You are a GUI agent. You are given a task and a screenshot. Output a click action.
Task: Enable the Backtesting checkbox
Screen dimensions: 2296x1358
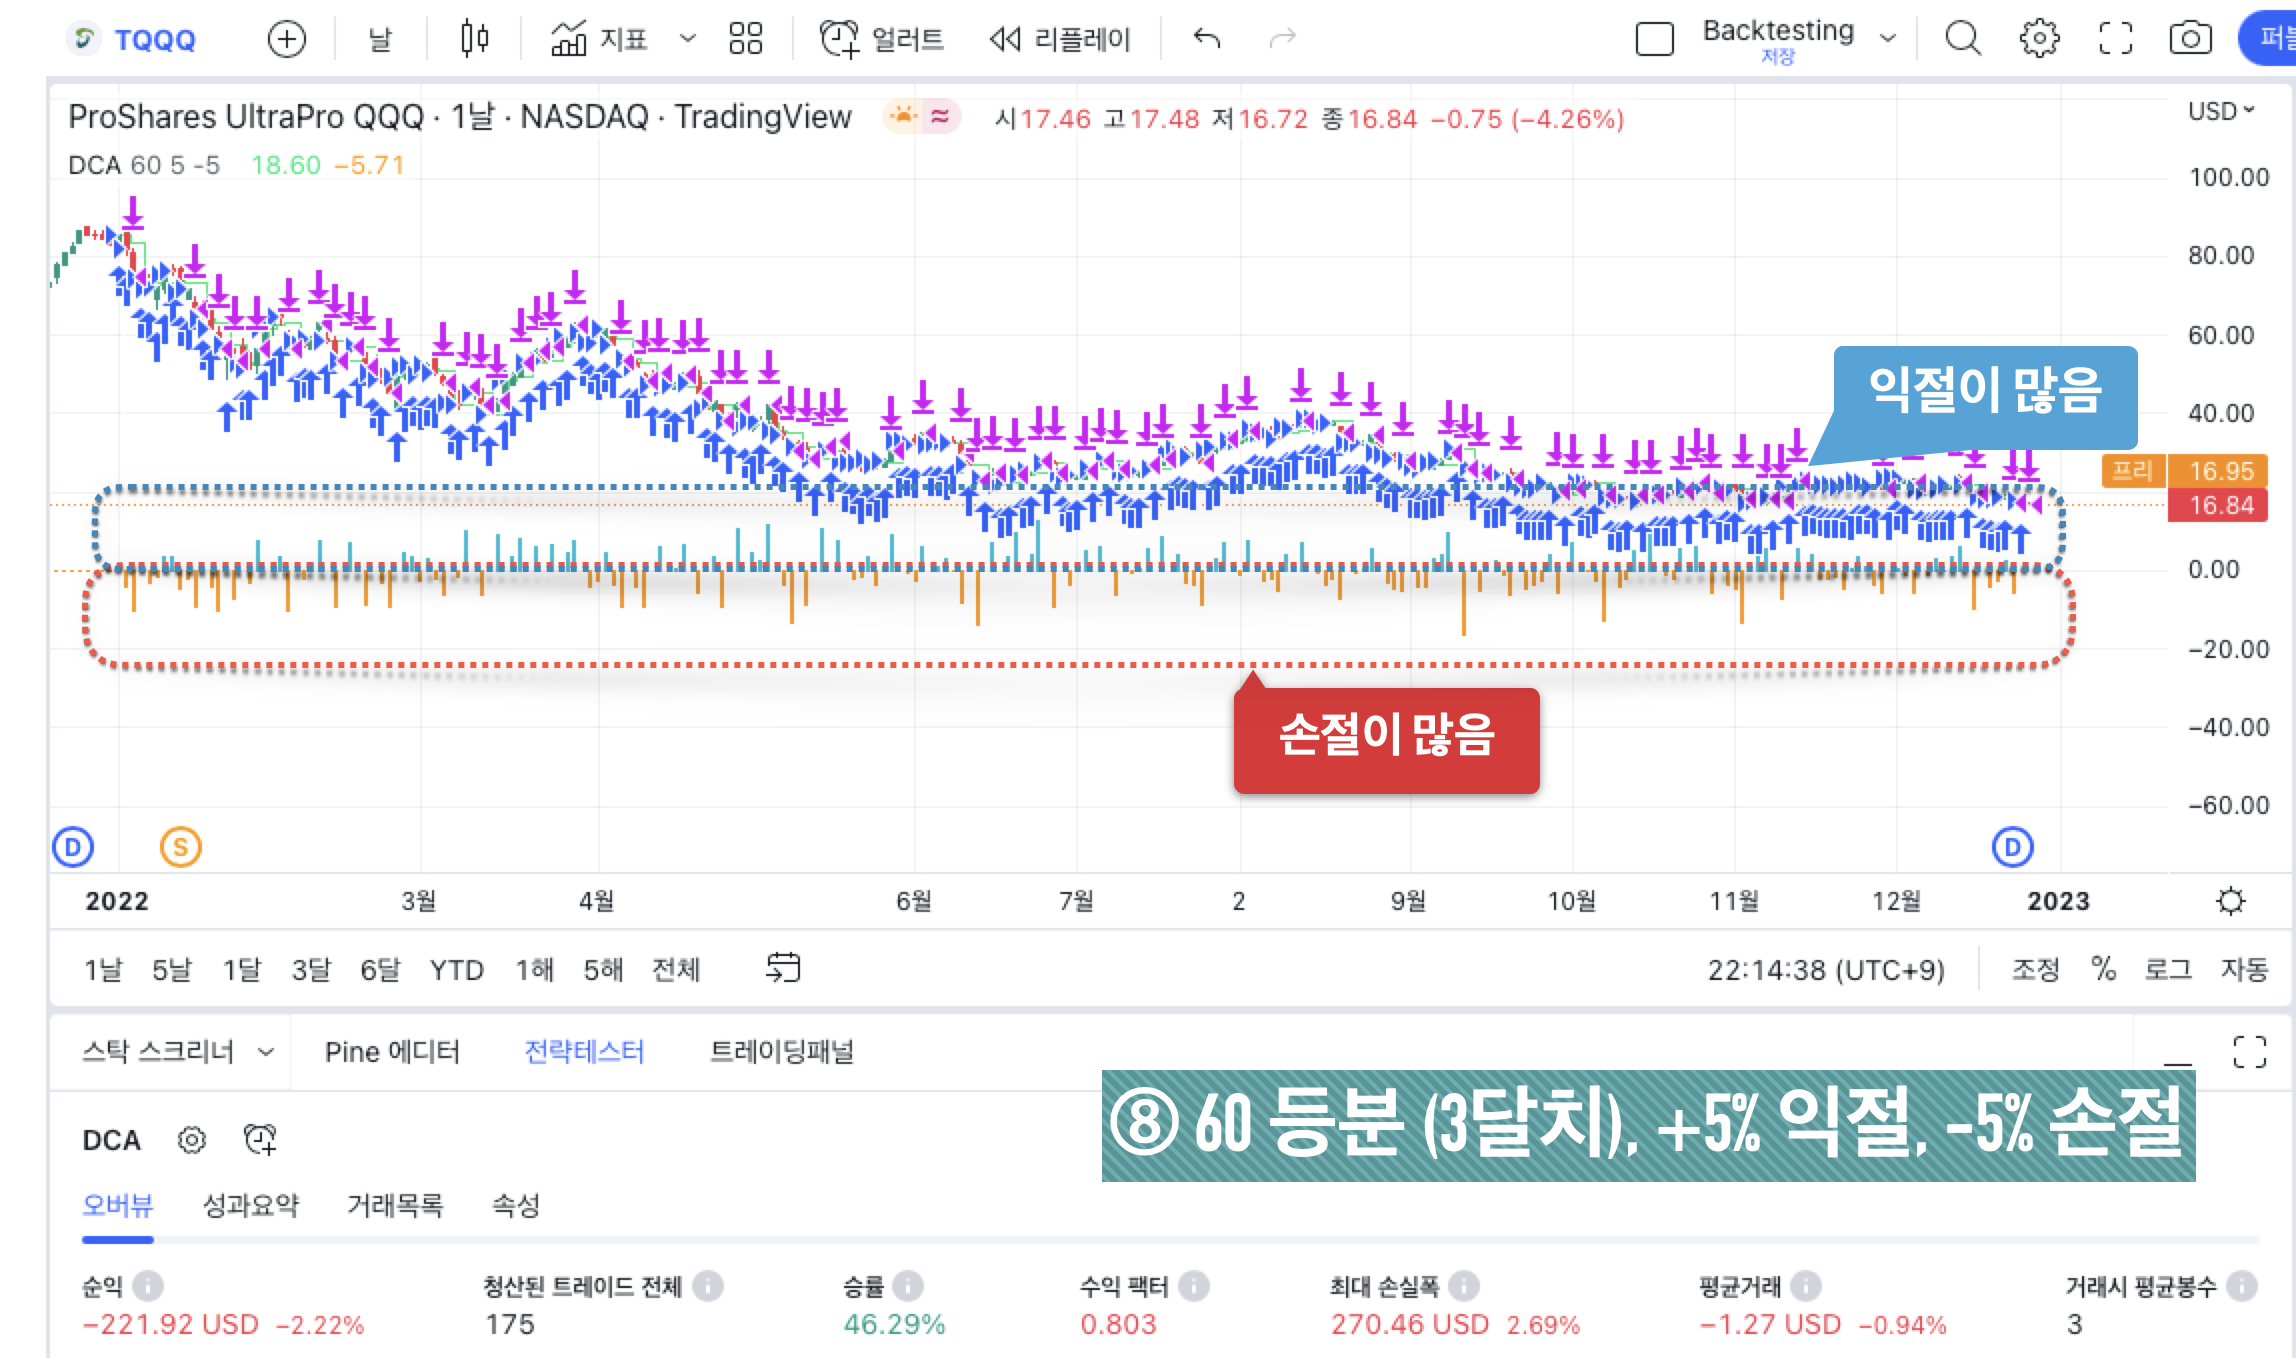click(x=1655, y=39)
